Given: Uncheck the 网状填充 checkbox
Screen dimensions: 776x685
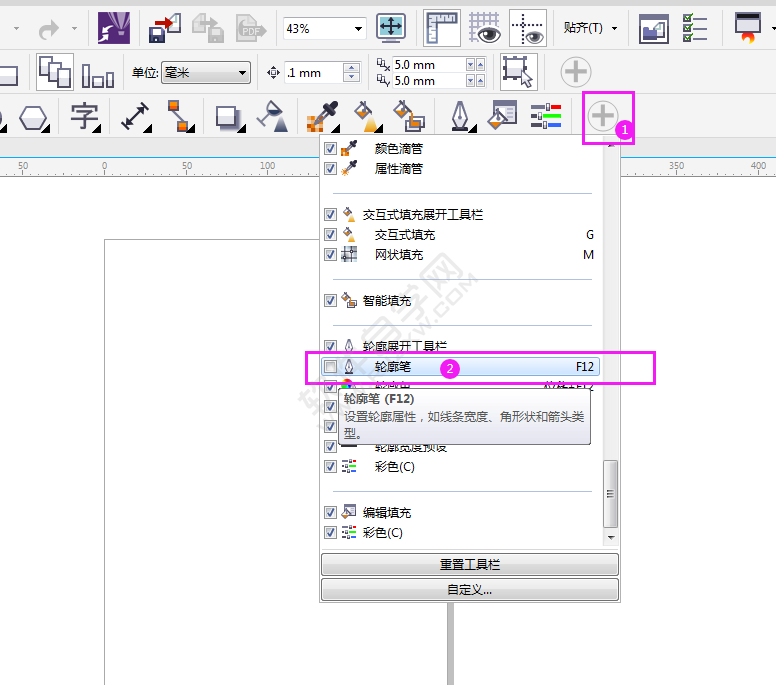Looking at the screenshot, I should 331,254.
